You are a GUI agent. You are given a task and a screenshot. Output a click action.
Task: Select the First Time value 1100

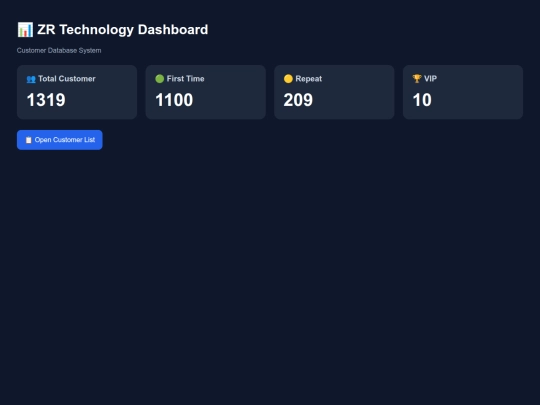coord(174,100)
